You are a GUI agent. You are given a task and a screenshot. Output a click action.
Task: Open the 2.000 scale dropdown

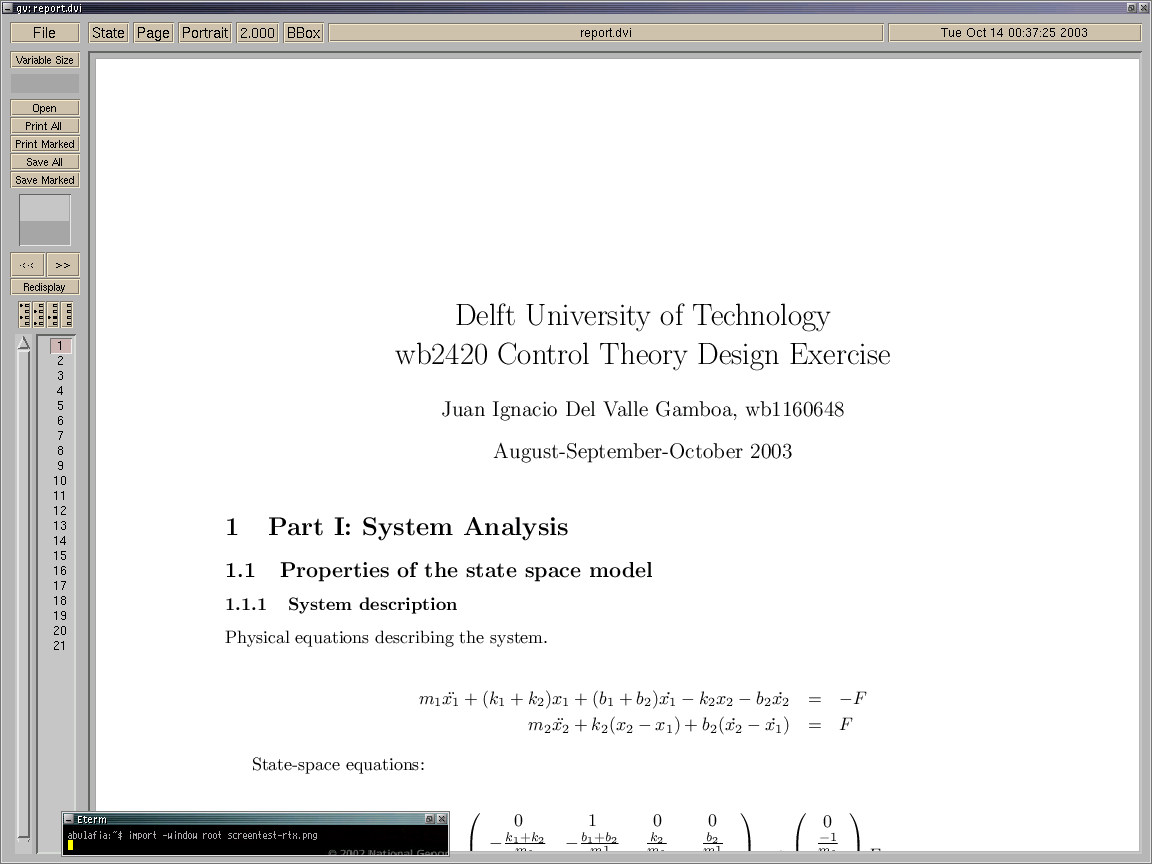257,33
